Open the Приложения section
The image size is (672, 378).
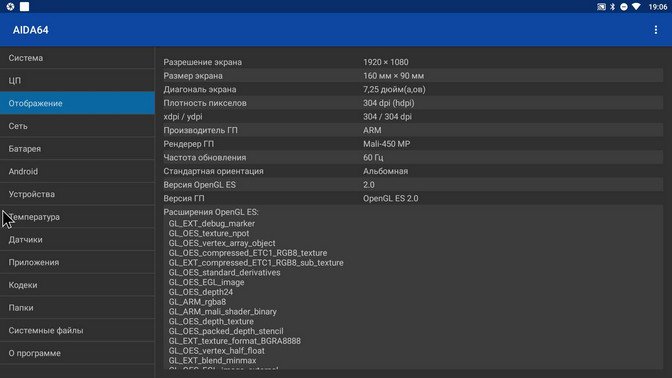77,262
